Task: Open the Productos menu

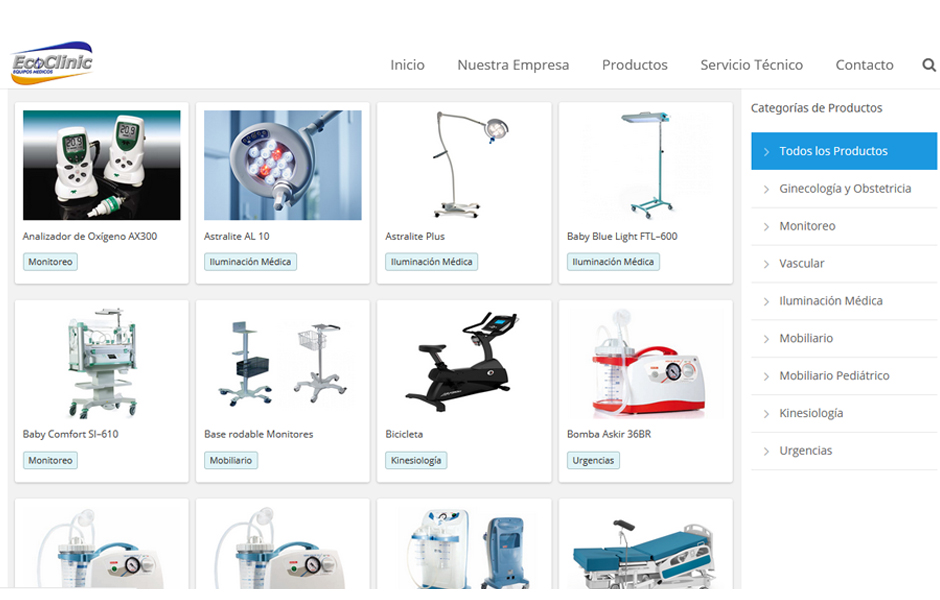Action: coord(634,65)
